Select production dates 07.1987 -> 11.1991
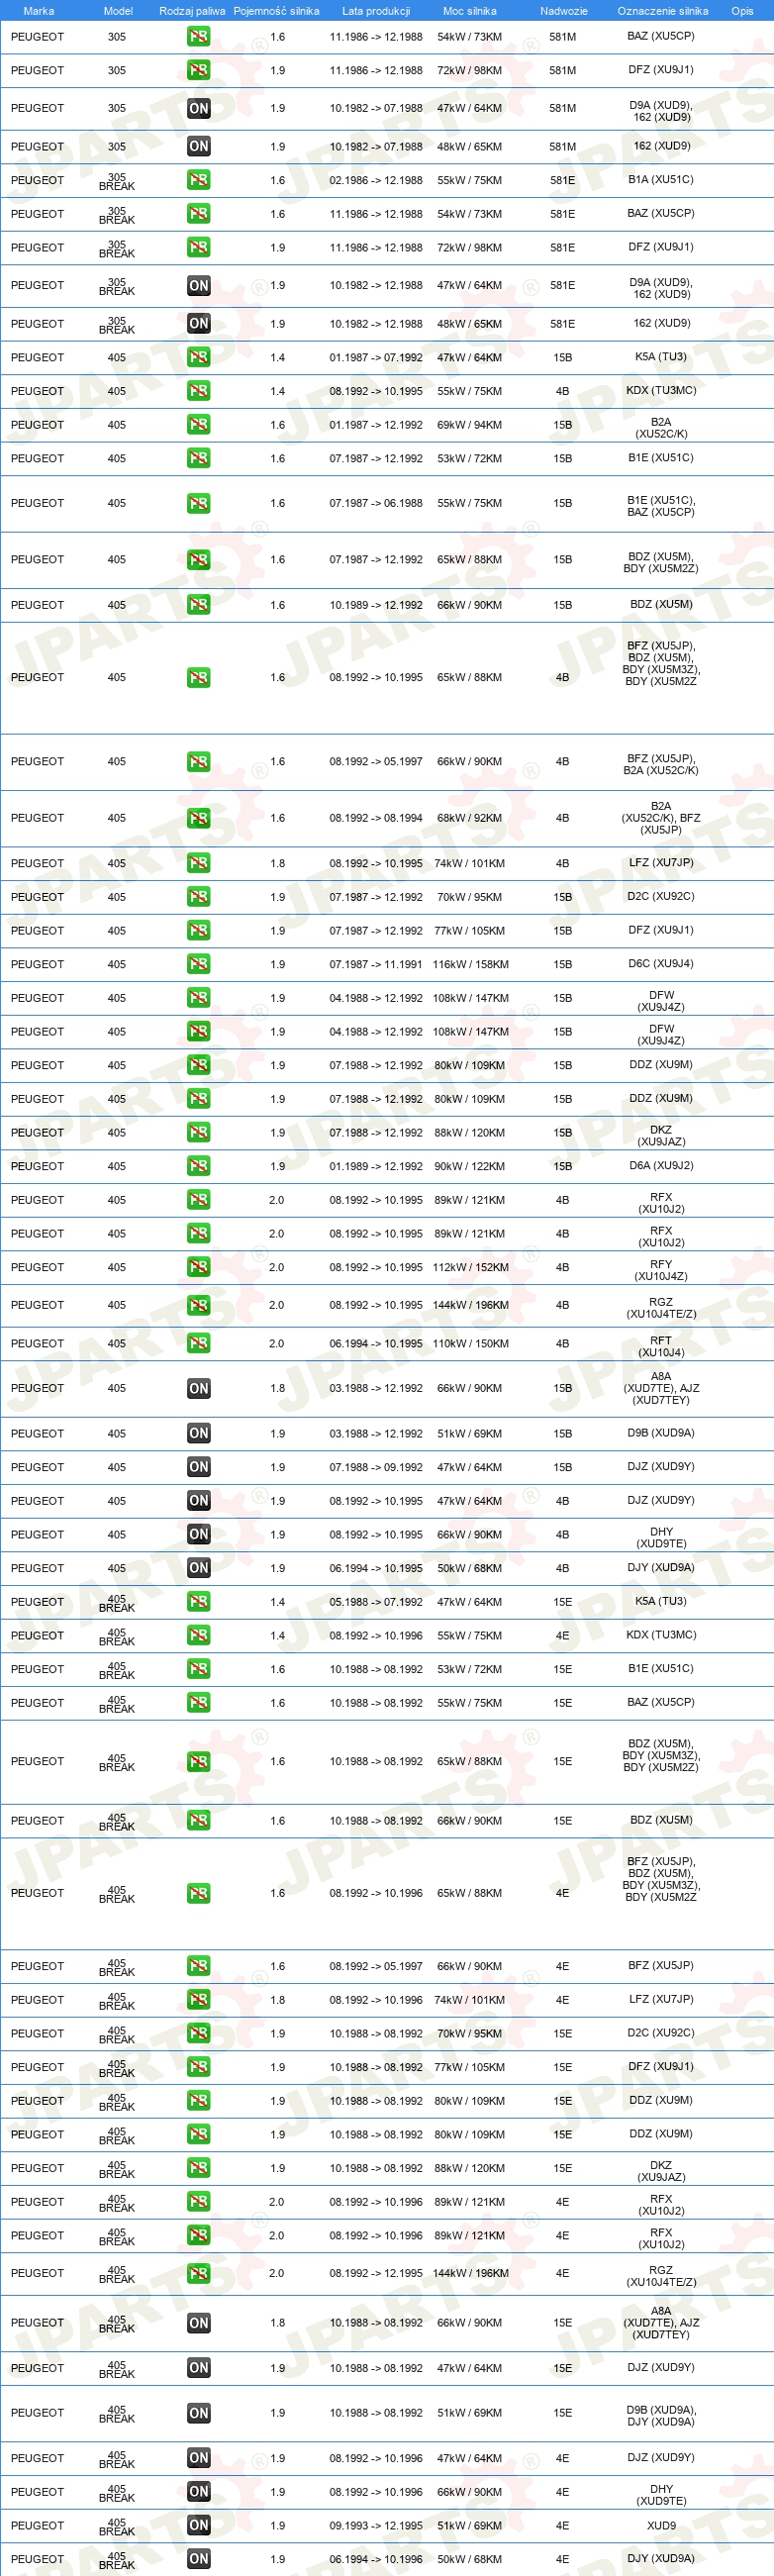This screenshot has width=774, height=2576. [376, 965]
